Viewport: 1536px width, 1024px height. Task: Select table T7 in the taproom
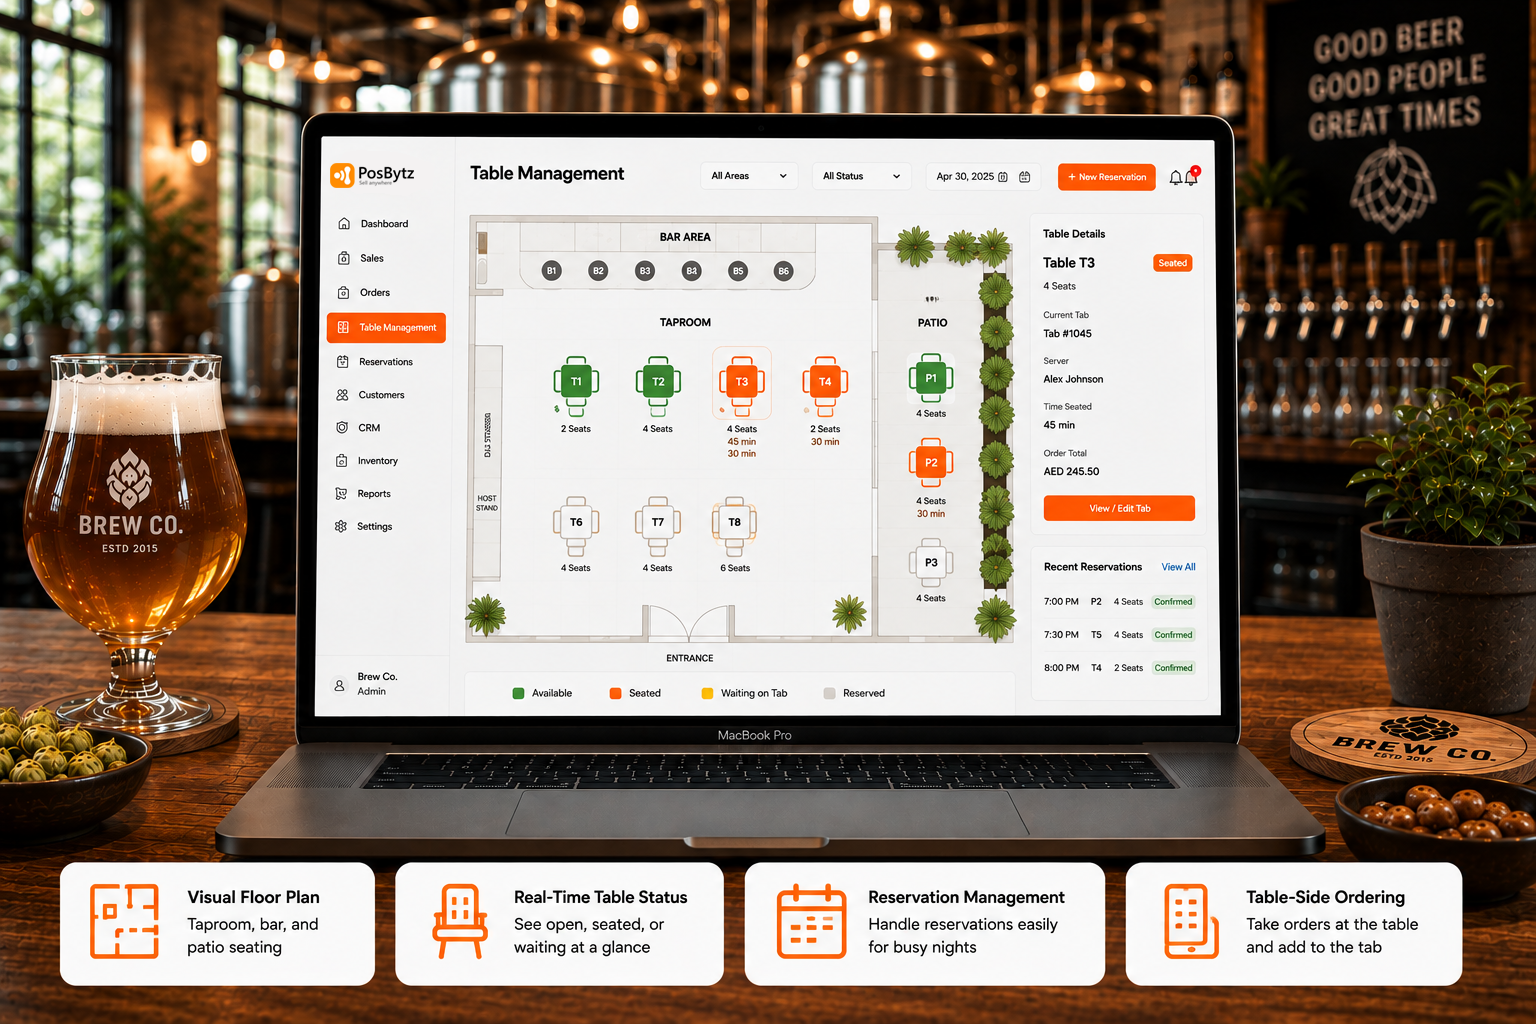pos(658,522)
